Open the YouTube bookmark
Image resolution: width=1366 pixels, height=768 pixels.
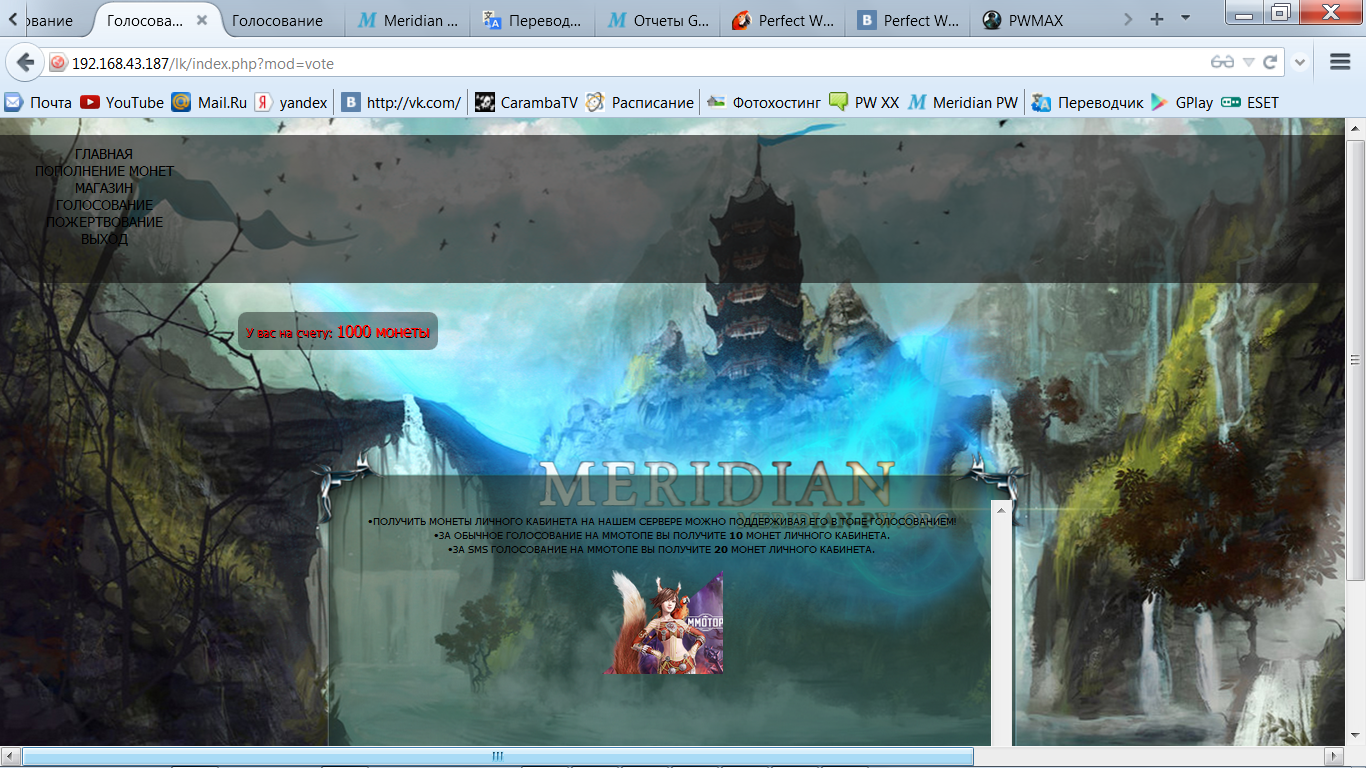click(x=122, y=102)
